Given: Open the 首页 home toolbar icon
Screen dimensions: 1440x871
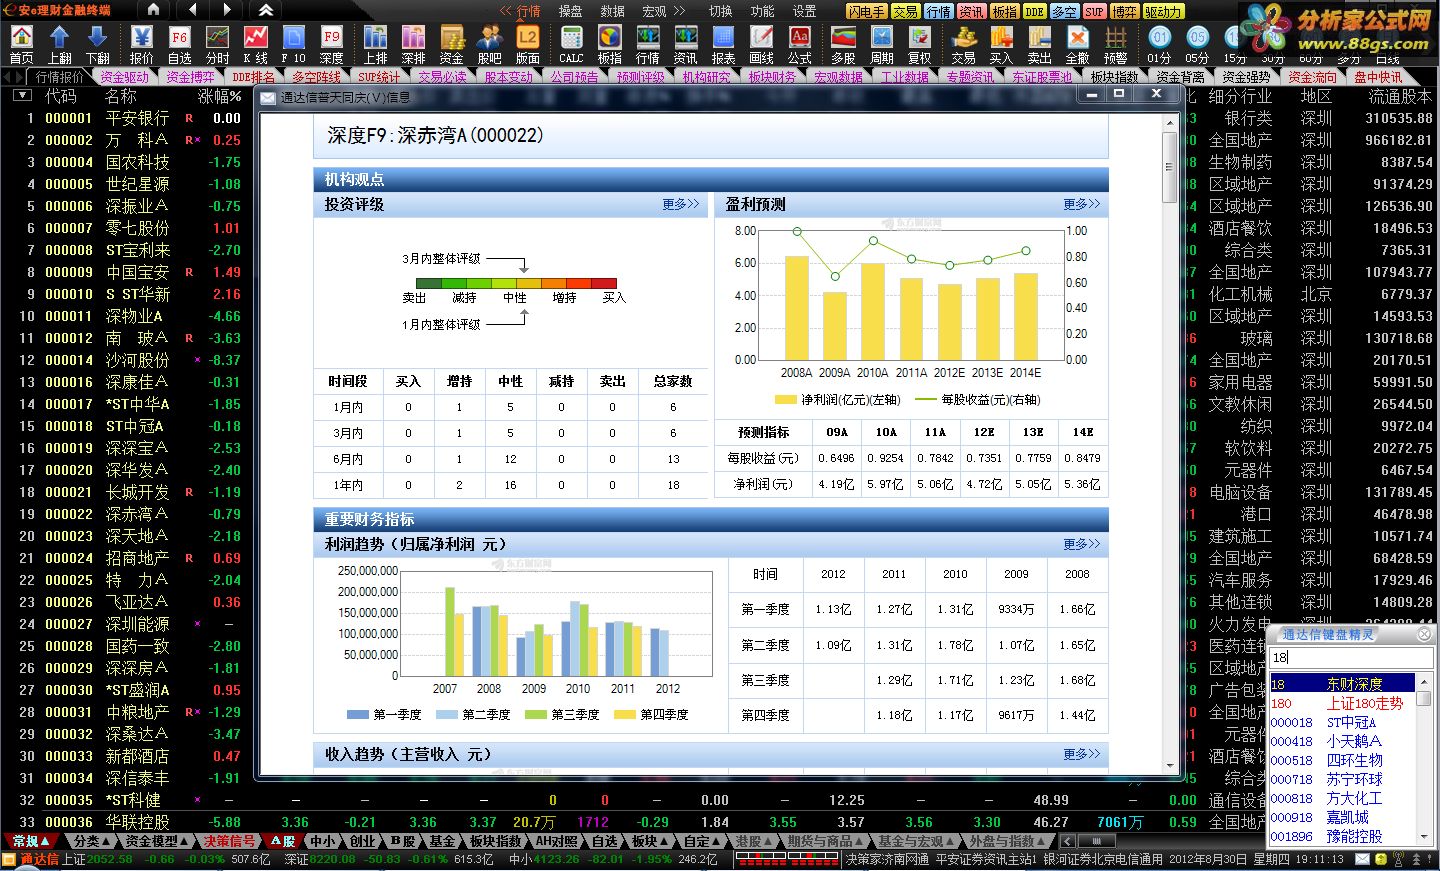Looking at the screenshot, I should coord(21,44).
